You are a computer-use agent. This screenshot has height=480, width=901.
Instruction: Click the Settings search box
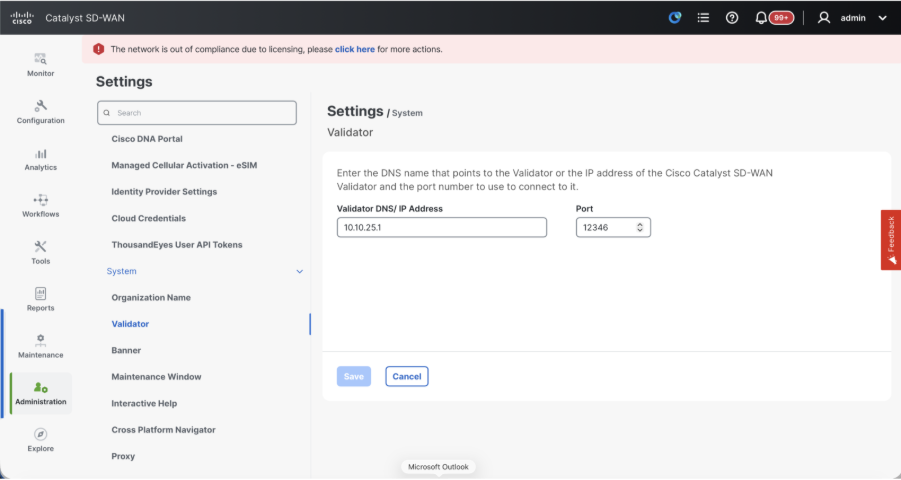point(197,113)
